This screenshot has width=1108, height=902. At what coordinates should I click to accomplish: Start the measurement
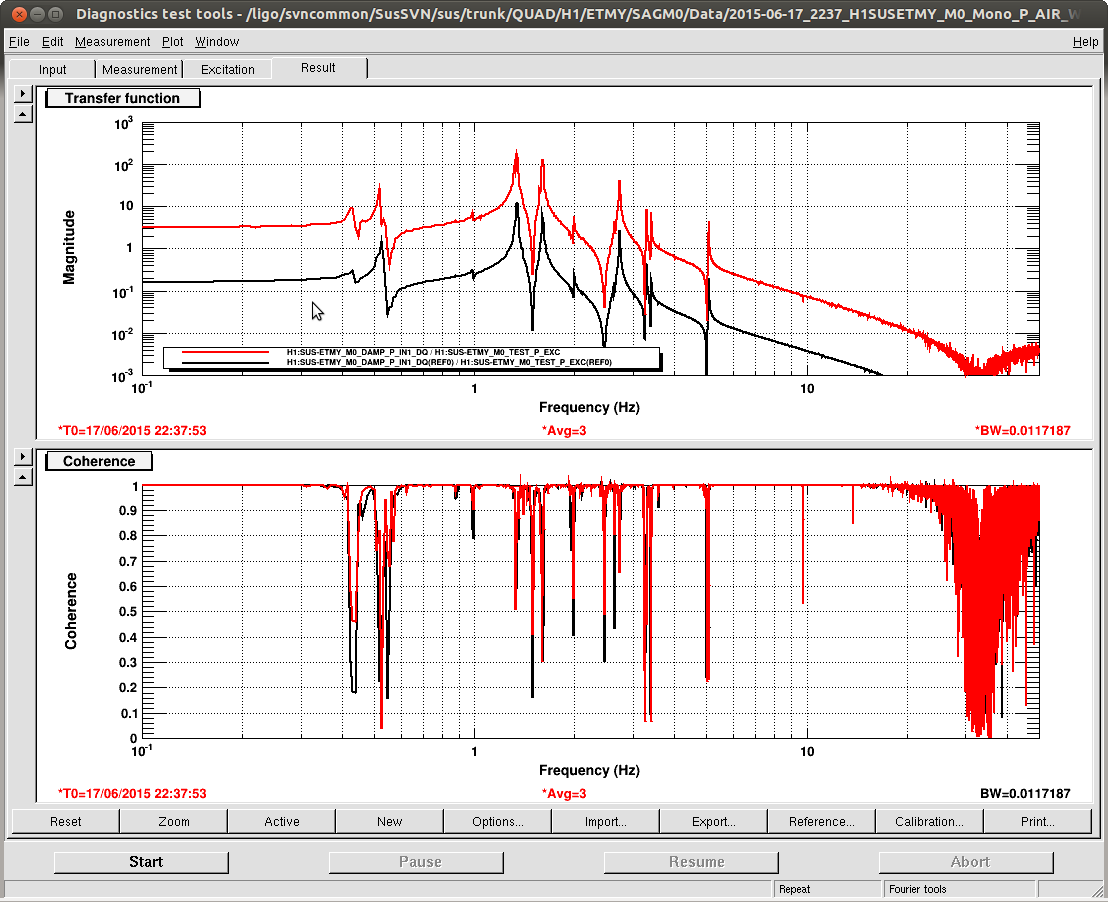coord(141,862)
